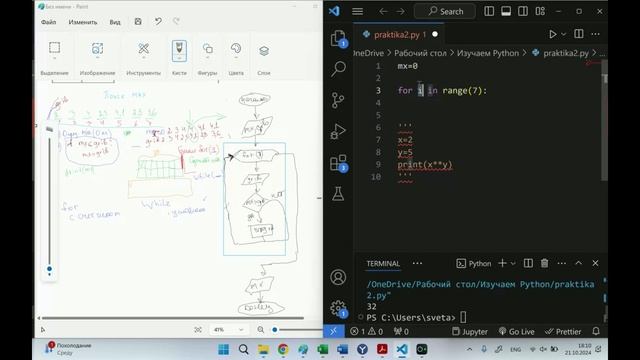Click the Paint fit-to-window icon
Image resolution: width=640 pixels, height=360 pixels.
[198, 329]
